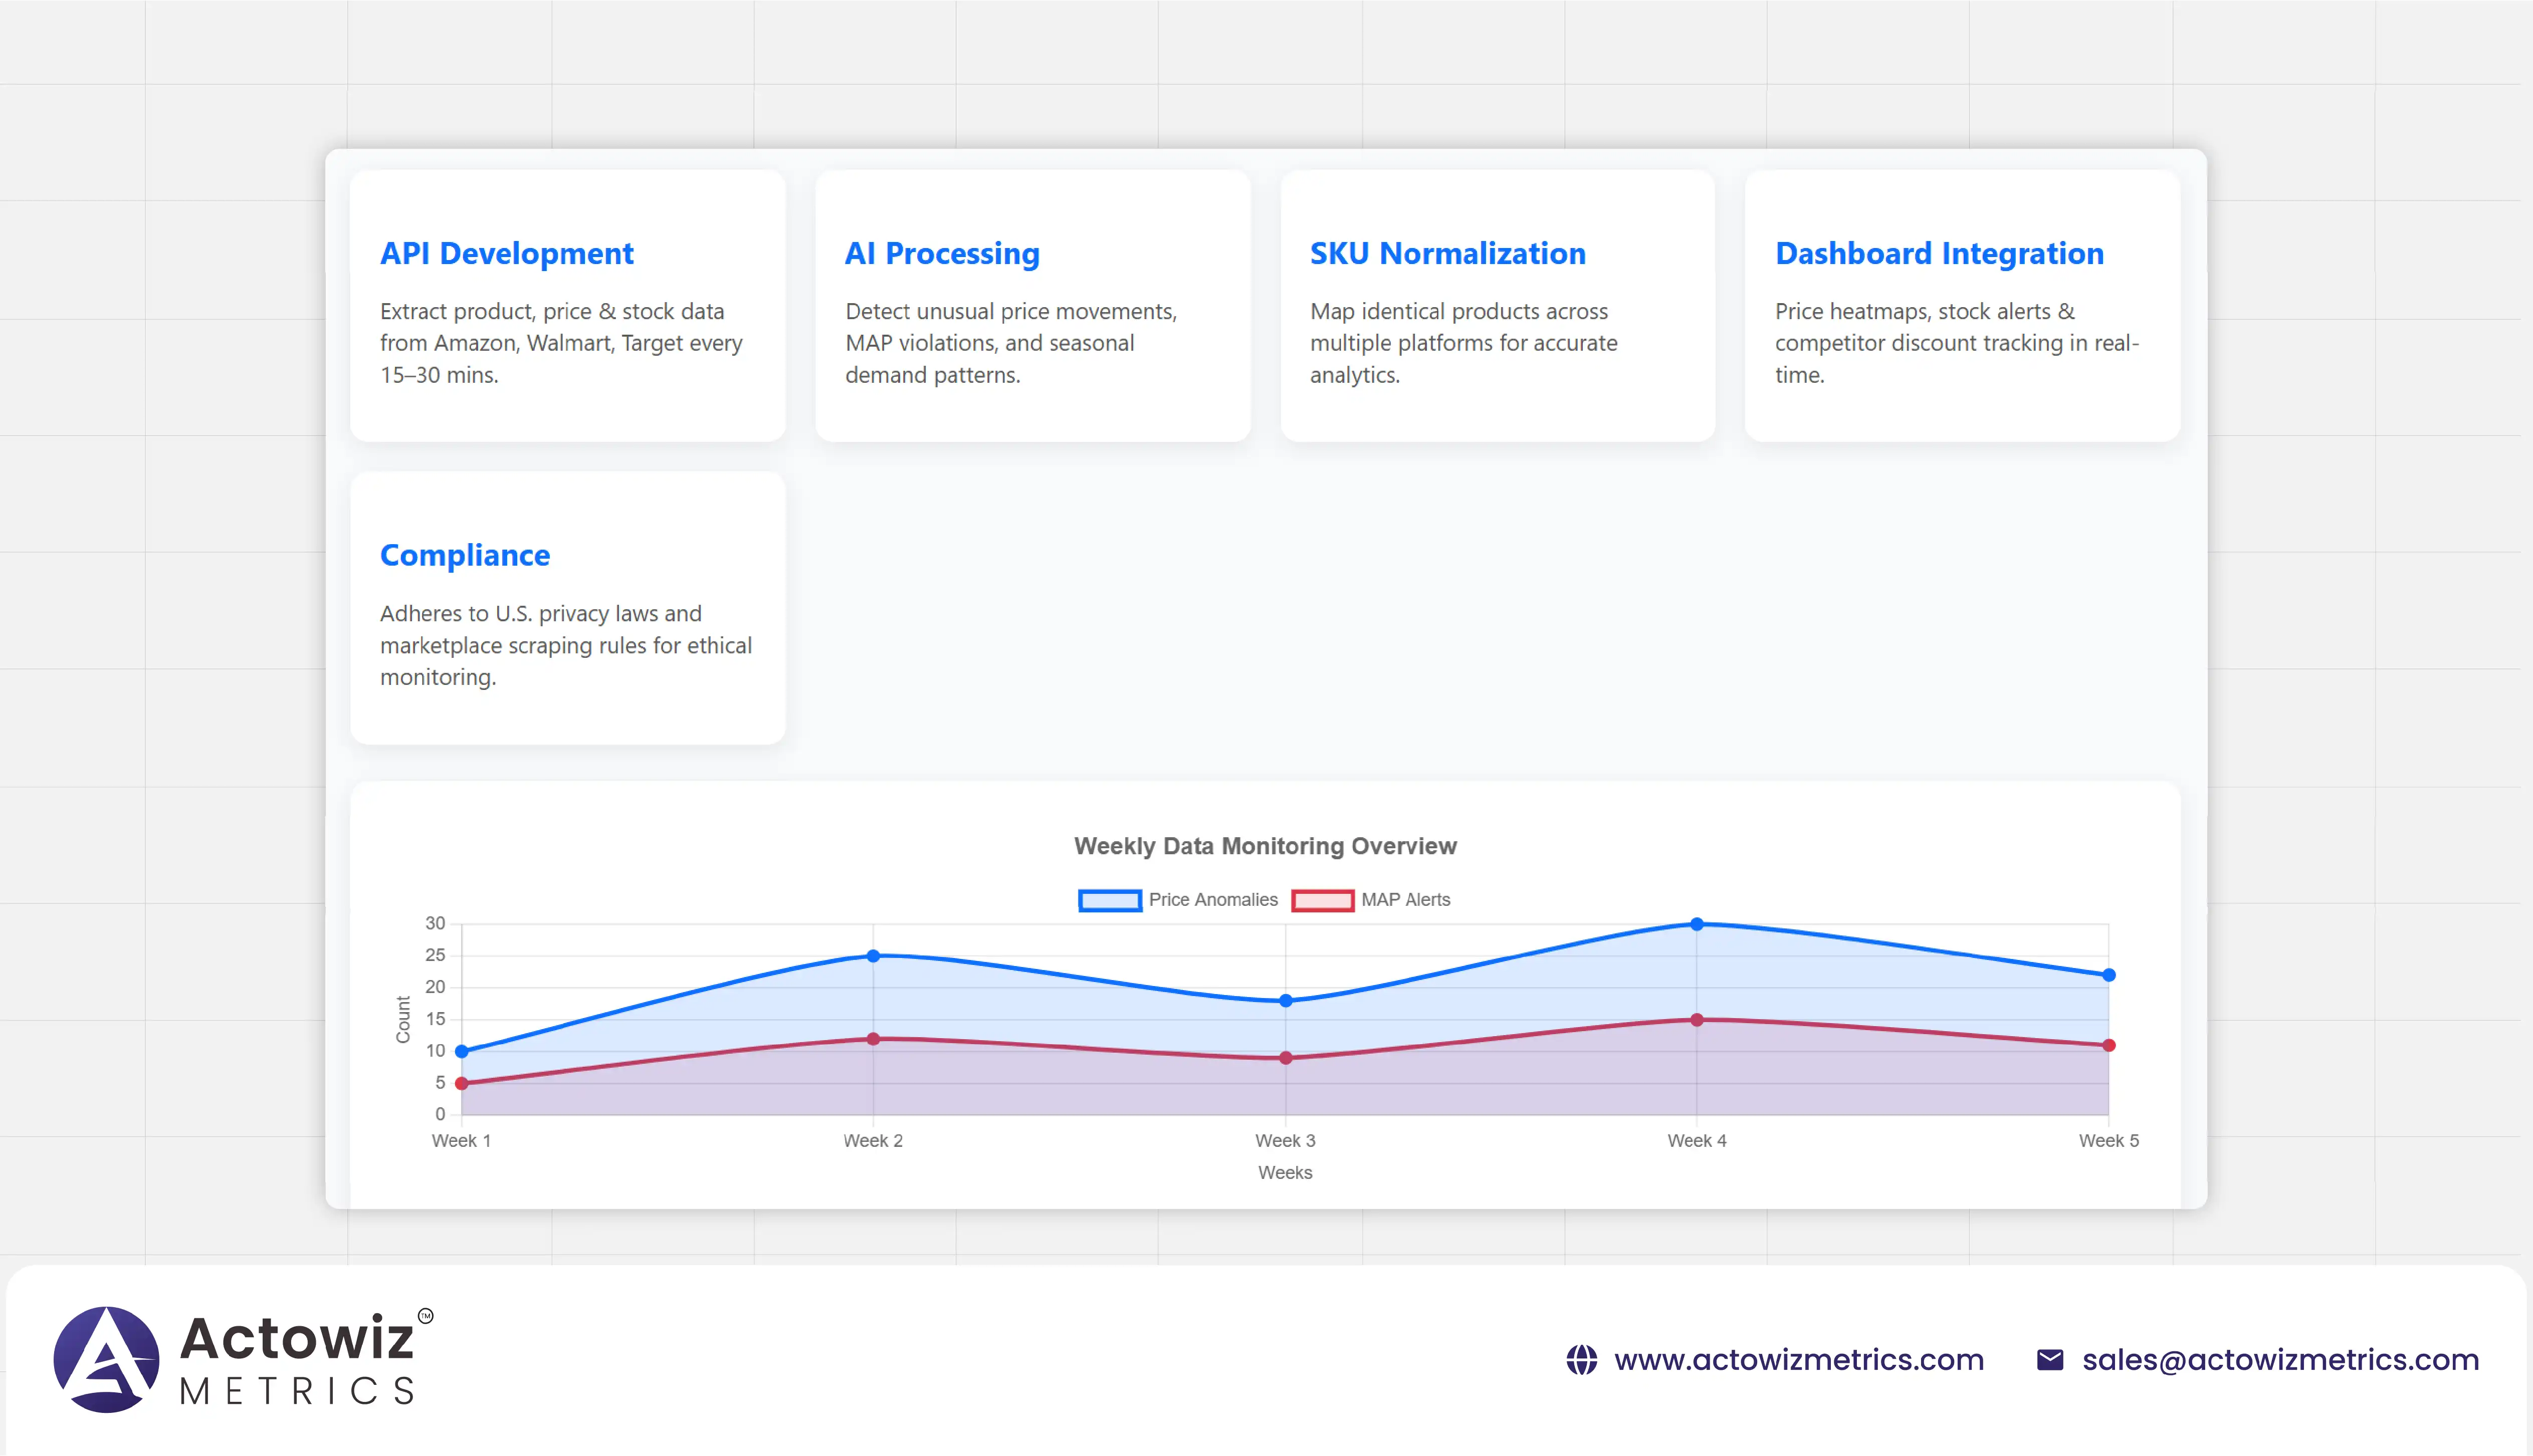Select the API Development card heading
Viewport: 2533px width, 1456px height.
click(x=506, y=254)
